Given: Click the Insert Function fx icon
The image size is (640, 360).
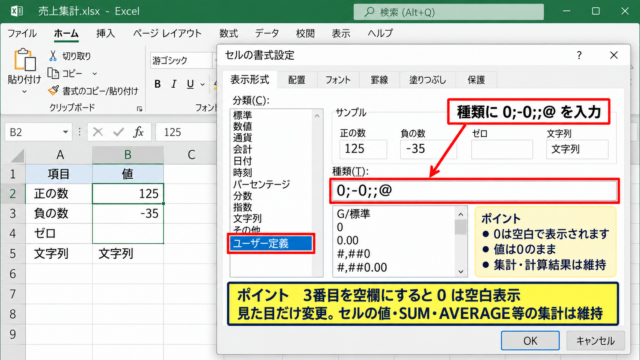Looking at the screenshot, I should coord(138,132).
